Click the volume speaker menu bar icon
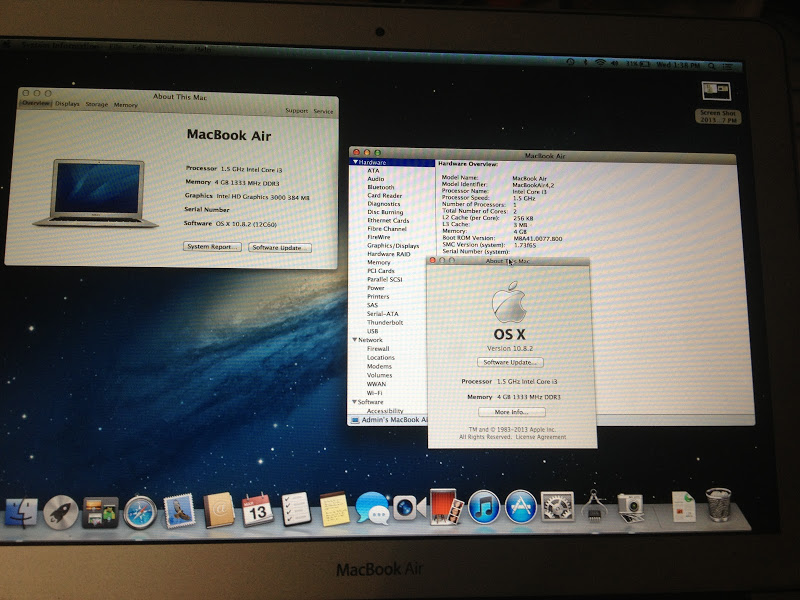800x600 pixels. 614,63
